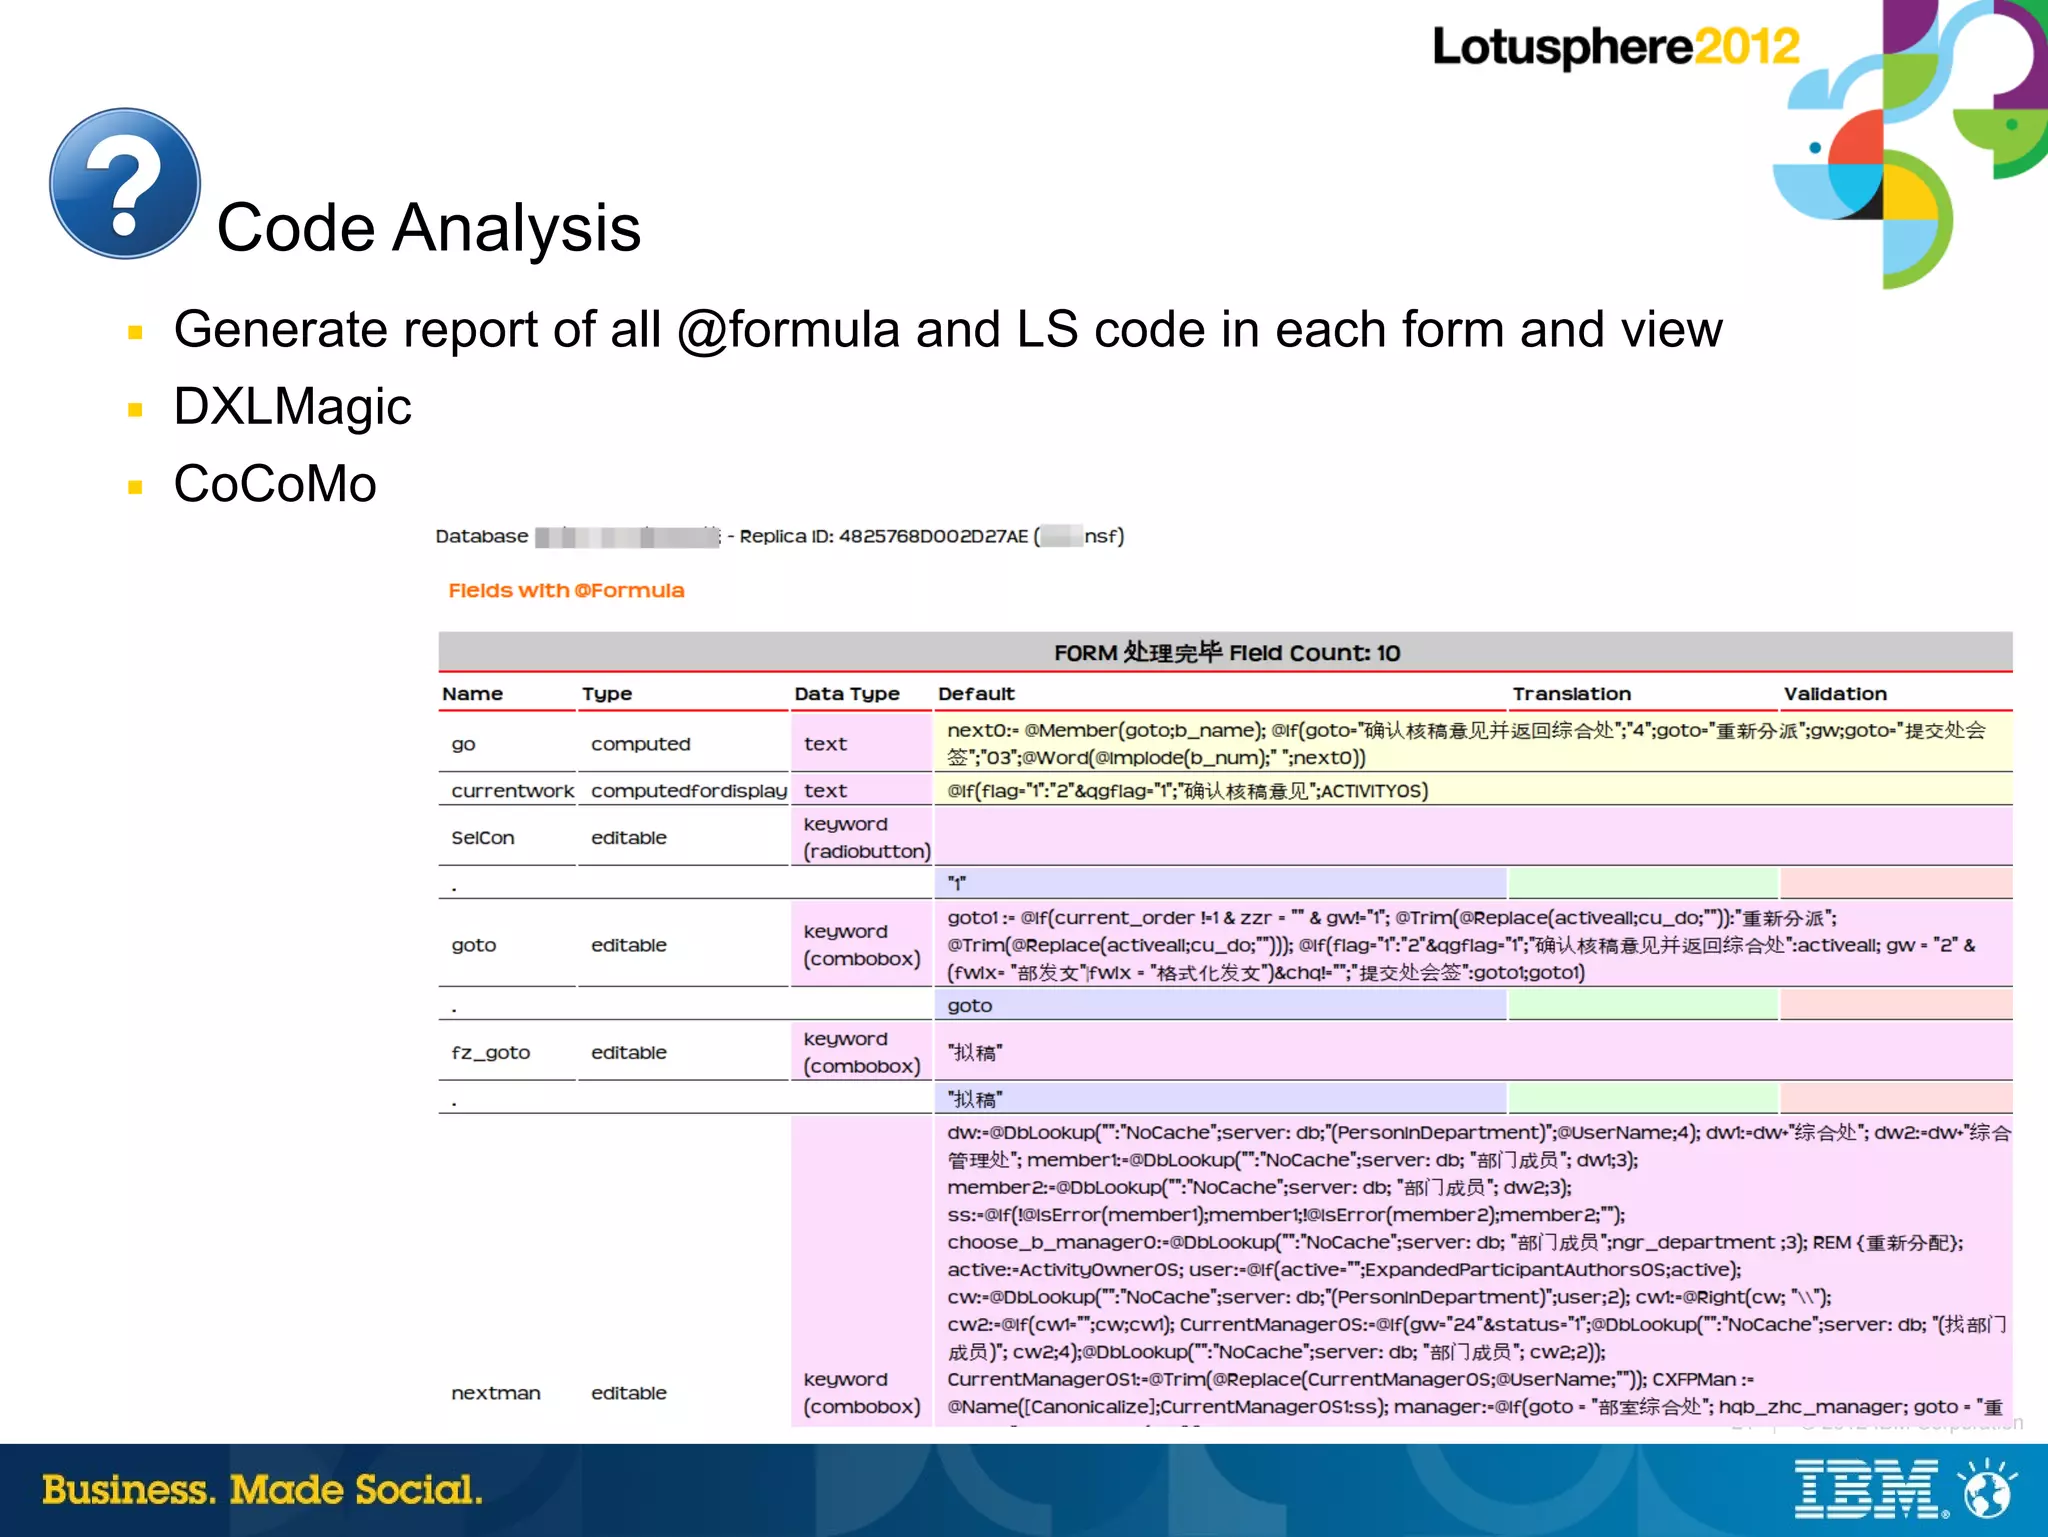Click the Translation column header
This screenshot has height=1537, width=2048.
point(1571,693)
